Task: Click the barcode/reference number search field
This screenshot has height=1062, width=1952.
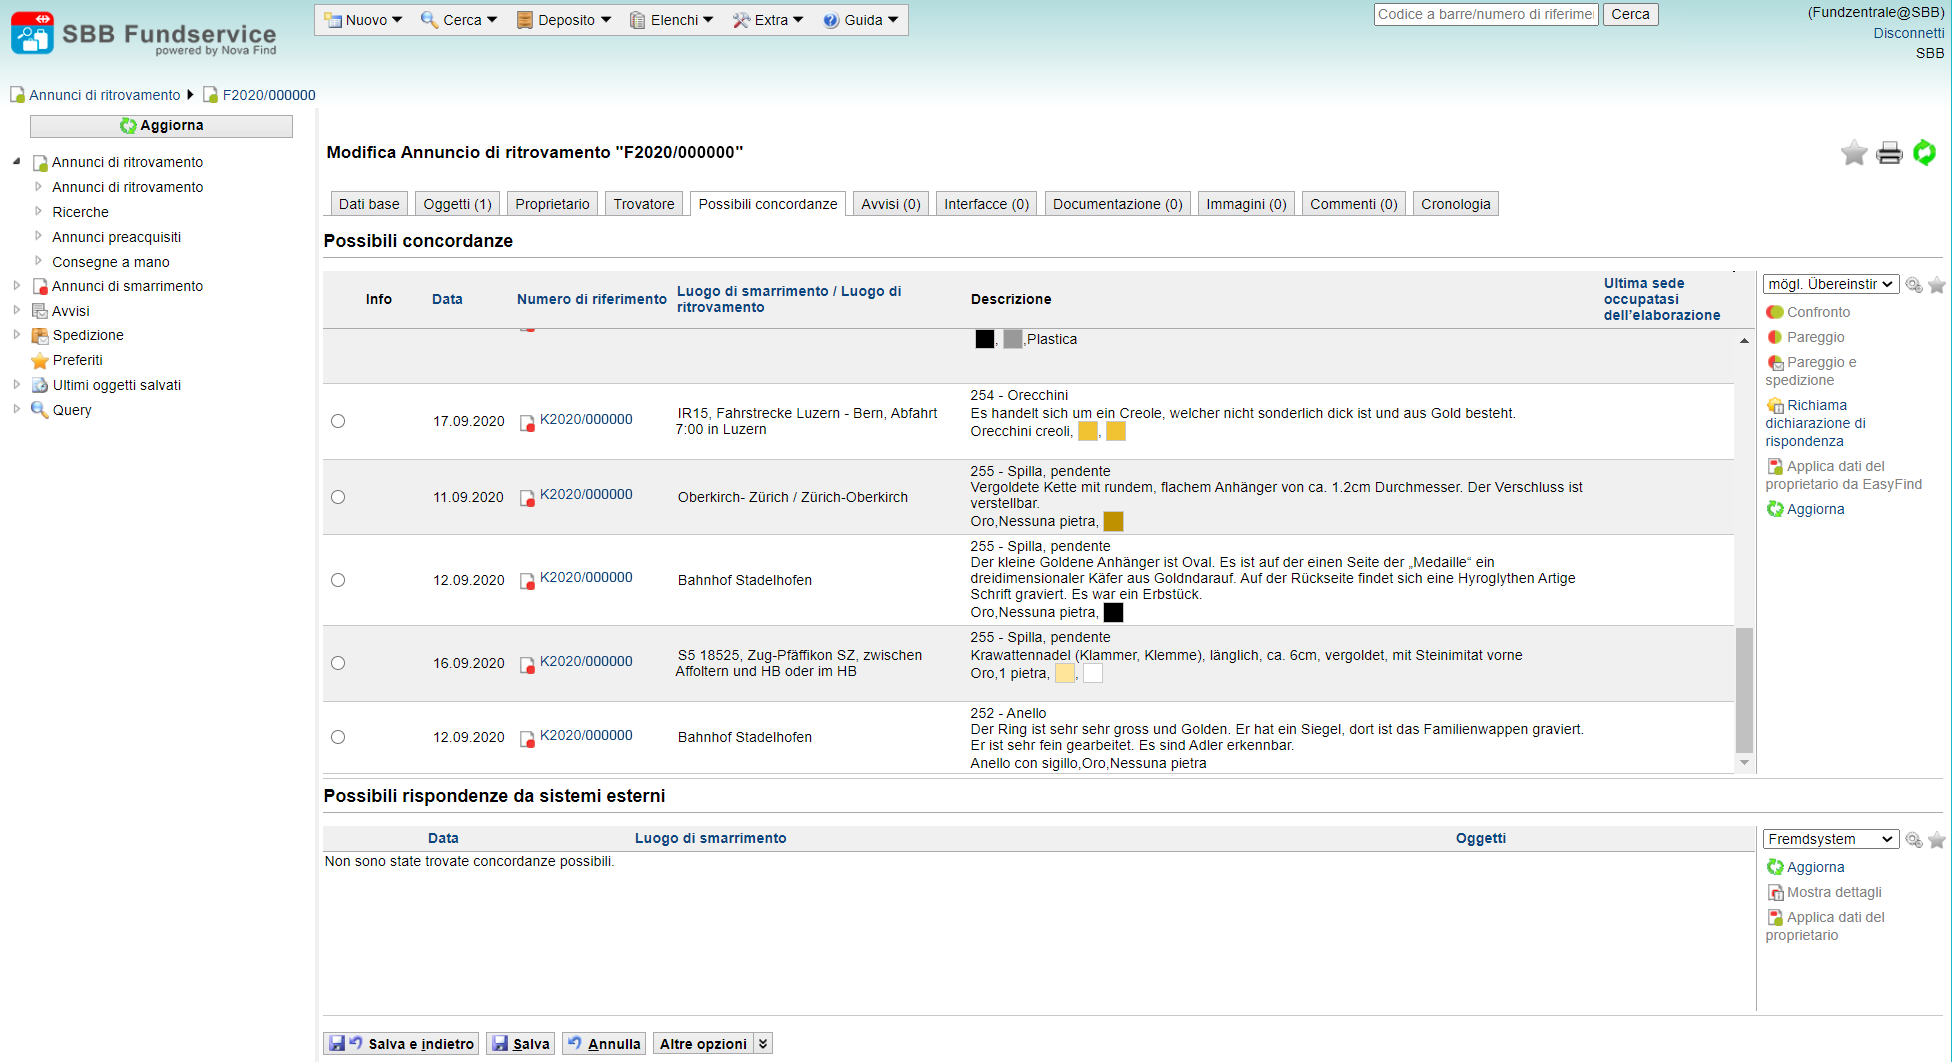Action: point(1485,14)
